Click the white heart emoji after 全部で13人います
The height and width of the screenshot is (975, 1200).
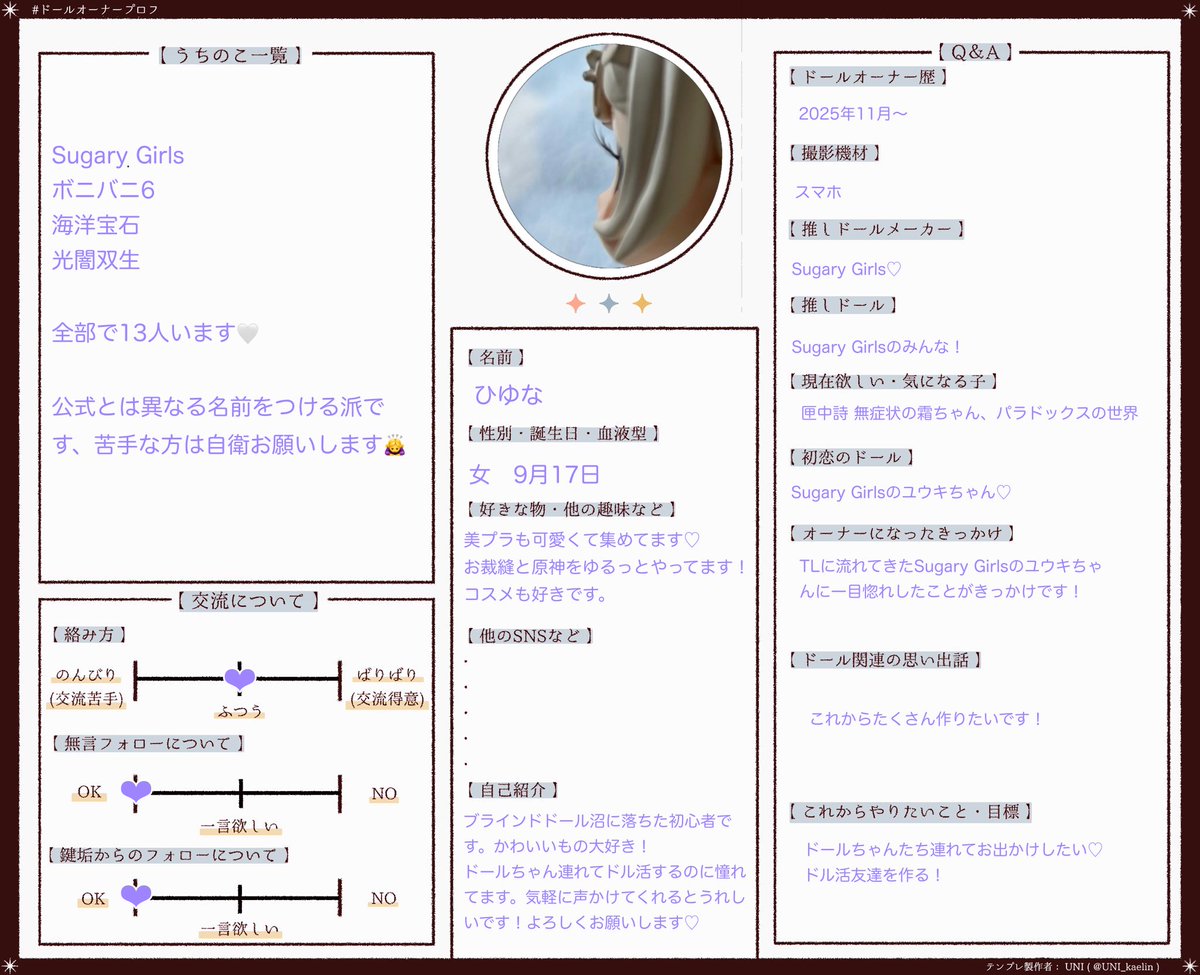[247, 333]
